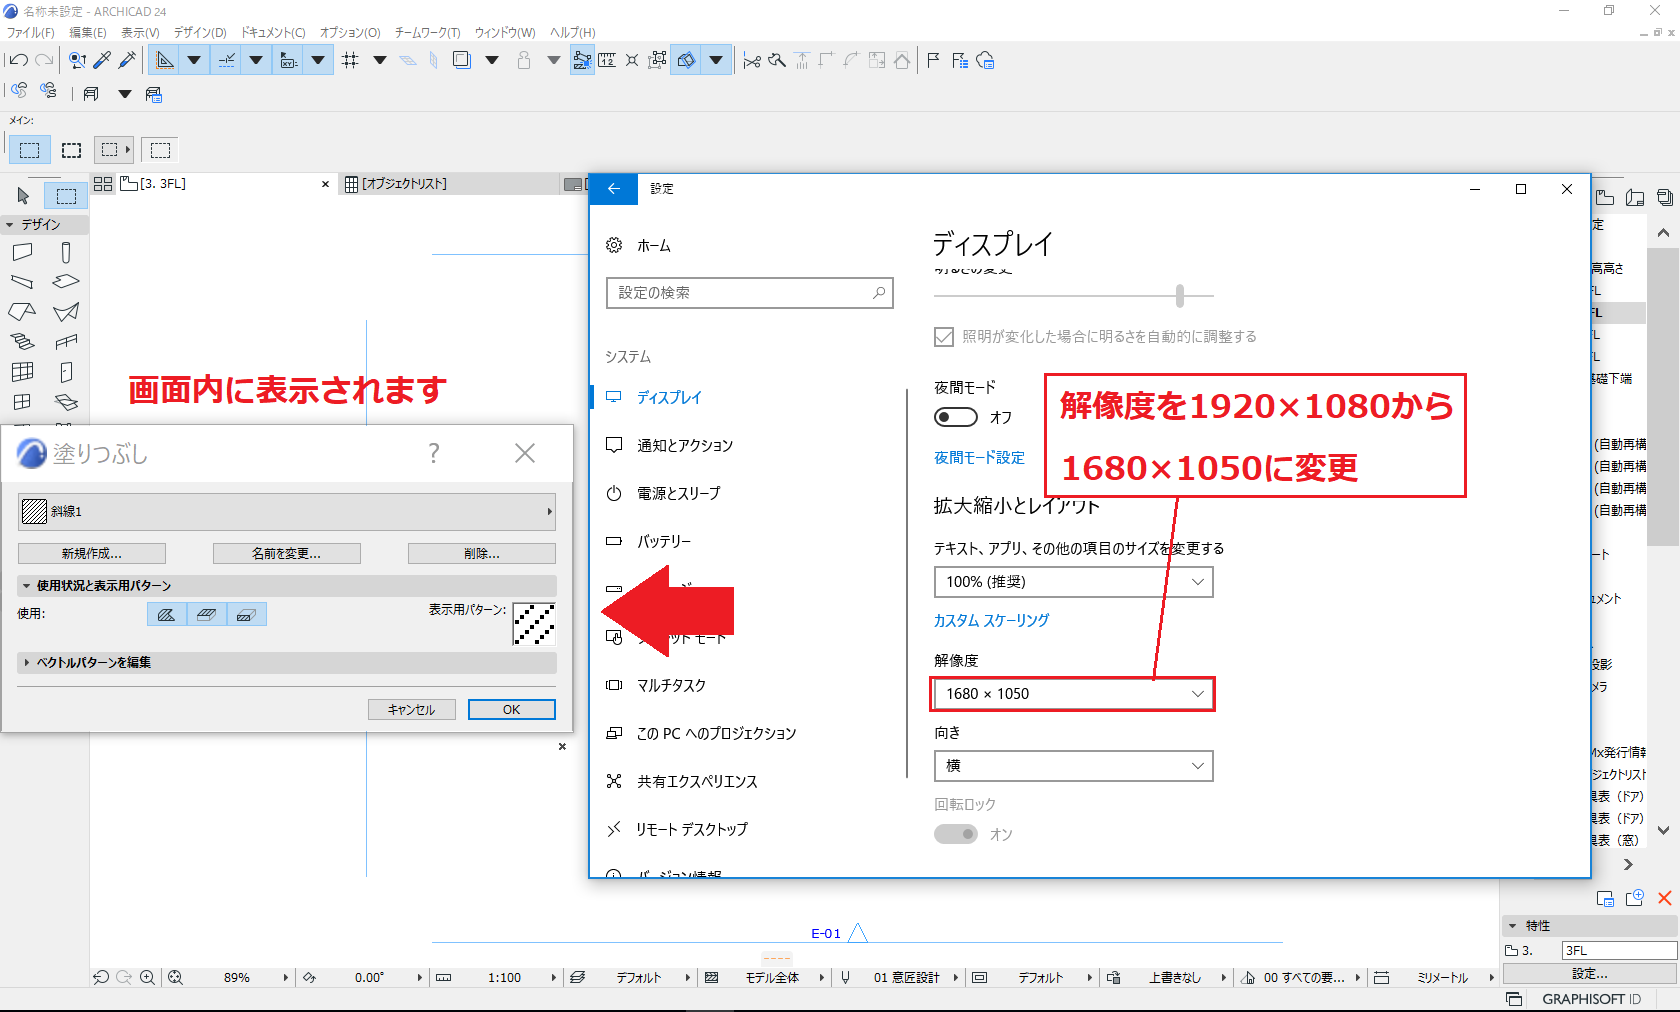This screenshot has height=1012, width=1680.
Task: Select the Marquee tool in the toolbox
Action: point(66,196)
